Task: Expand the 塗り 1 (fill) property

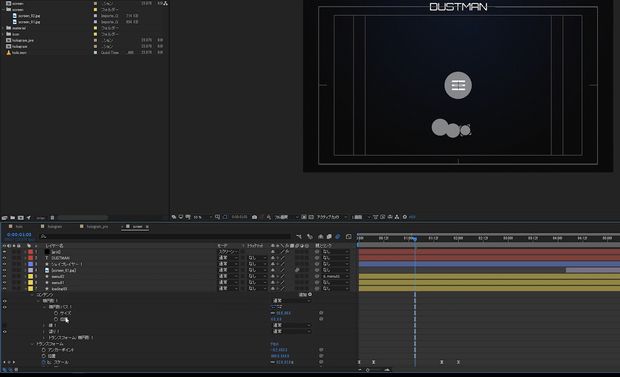Action: point(44,332)
